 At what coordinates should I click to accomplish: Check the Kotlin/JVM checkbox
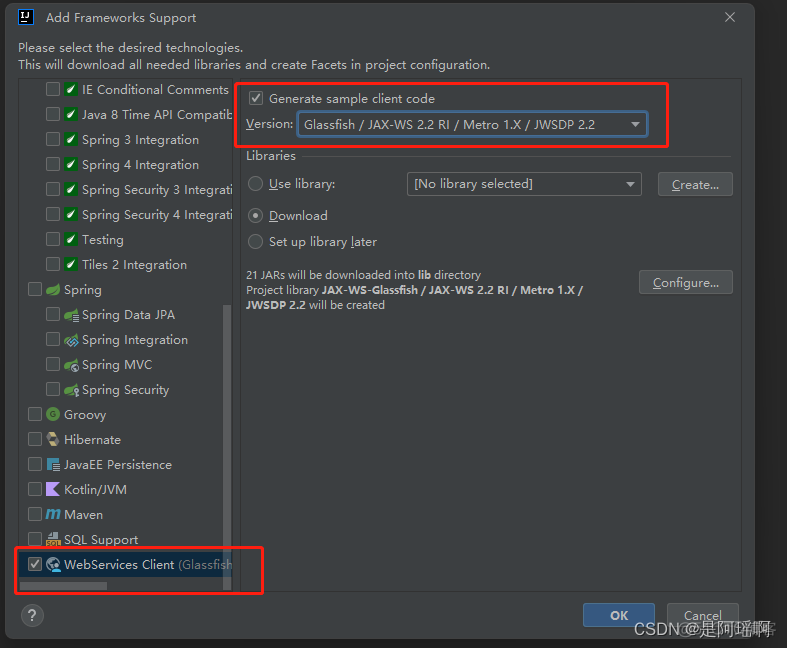(x=35, y=489)
